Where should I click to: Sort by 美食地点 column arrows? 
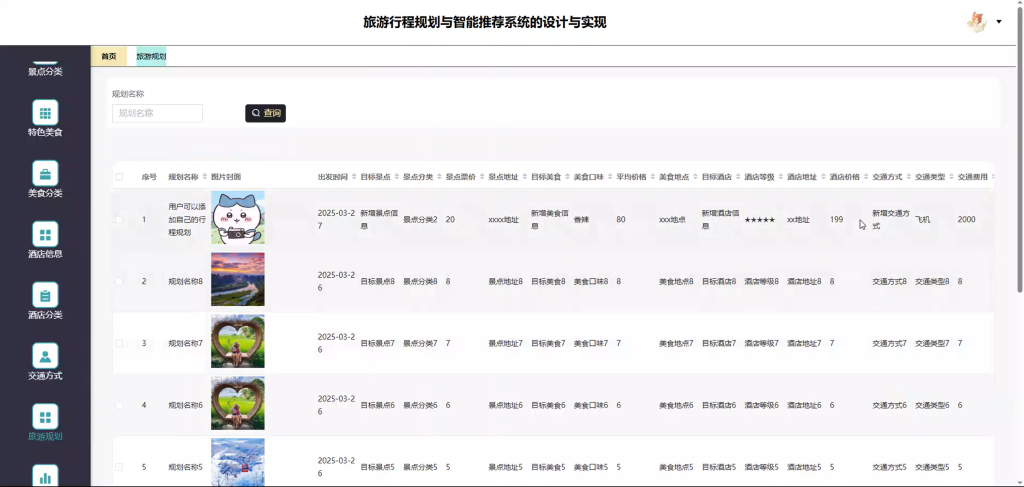pos(696,177)
